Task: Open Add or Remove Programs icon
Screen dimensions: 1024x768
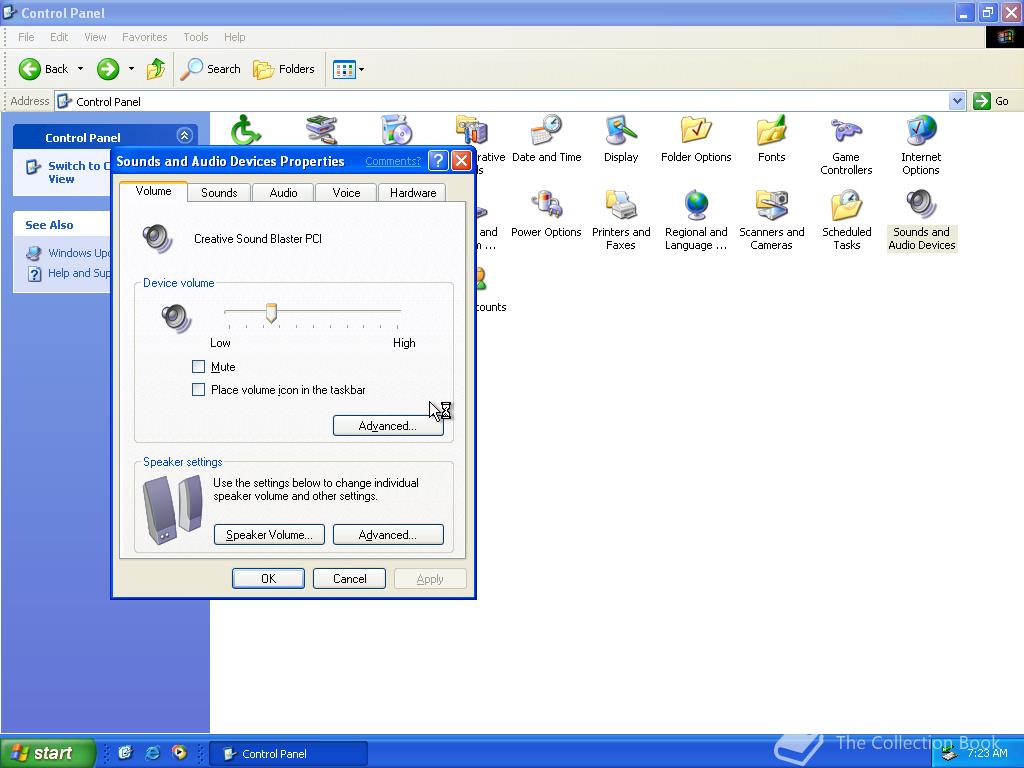Action: (x=396, y=129)
